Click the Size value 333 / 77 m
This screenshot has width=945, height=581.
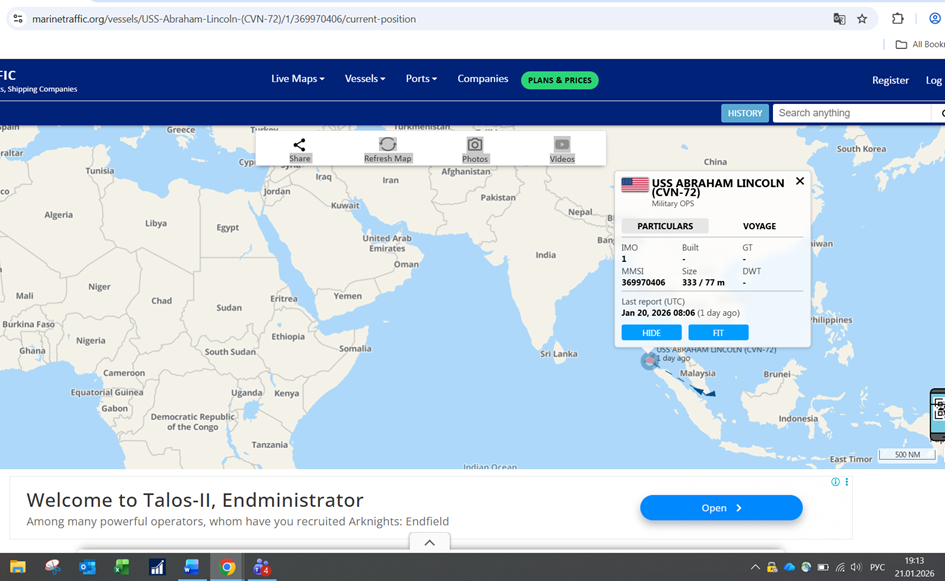coord(703,283)
